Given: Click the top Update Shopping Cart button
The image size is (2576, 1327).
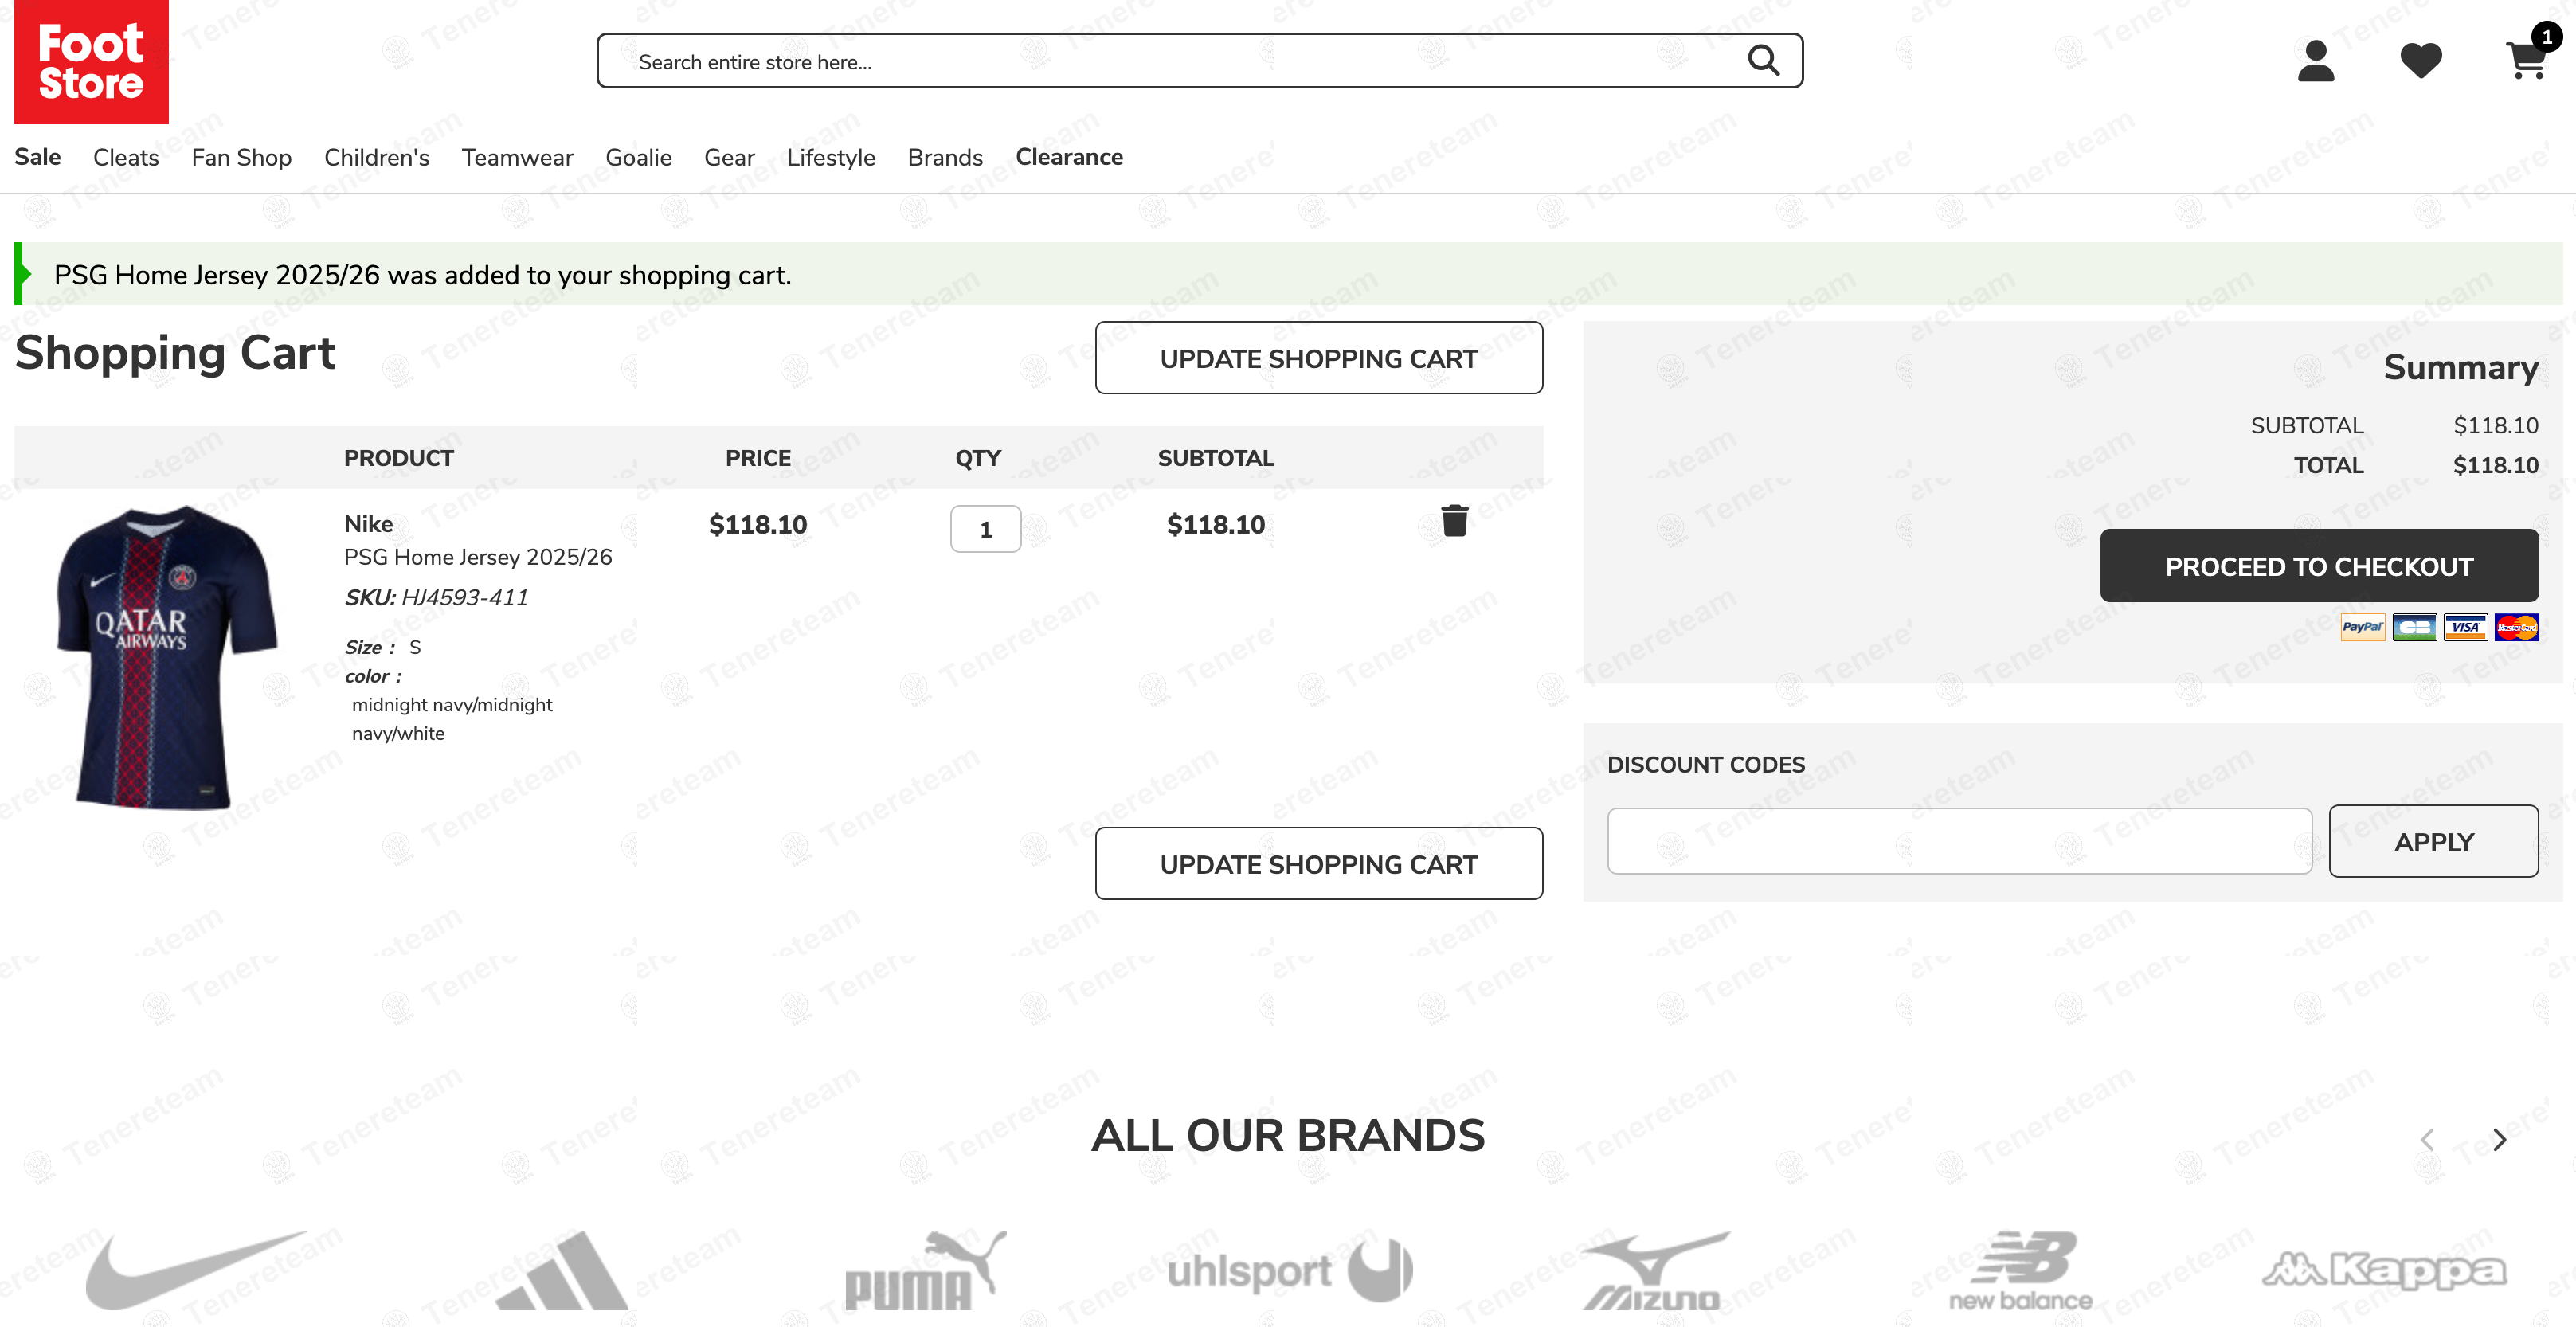Looking at the screenshot, I should [x=1318, y=358].
